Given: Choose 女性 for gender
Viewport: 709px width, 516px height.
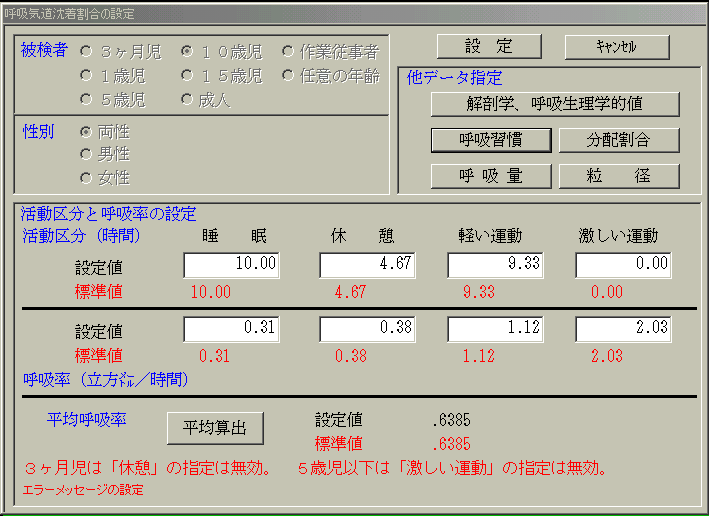Looking at the screenshot, I should pos(87,178).
